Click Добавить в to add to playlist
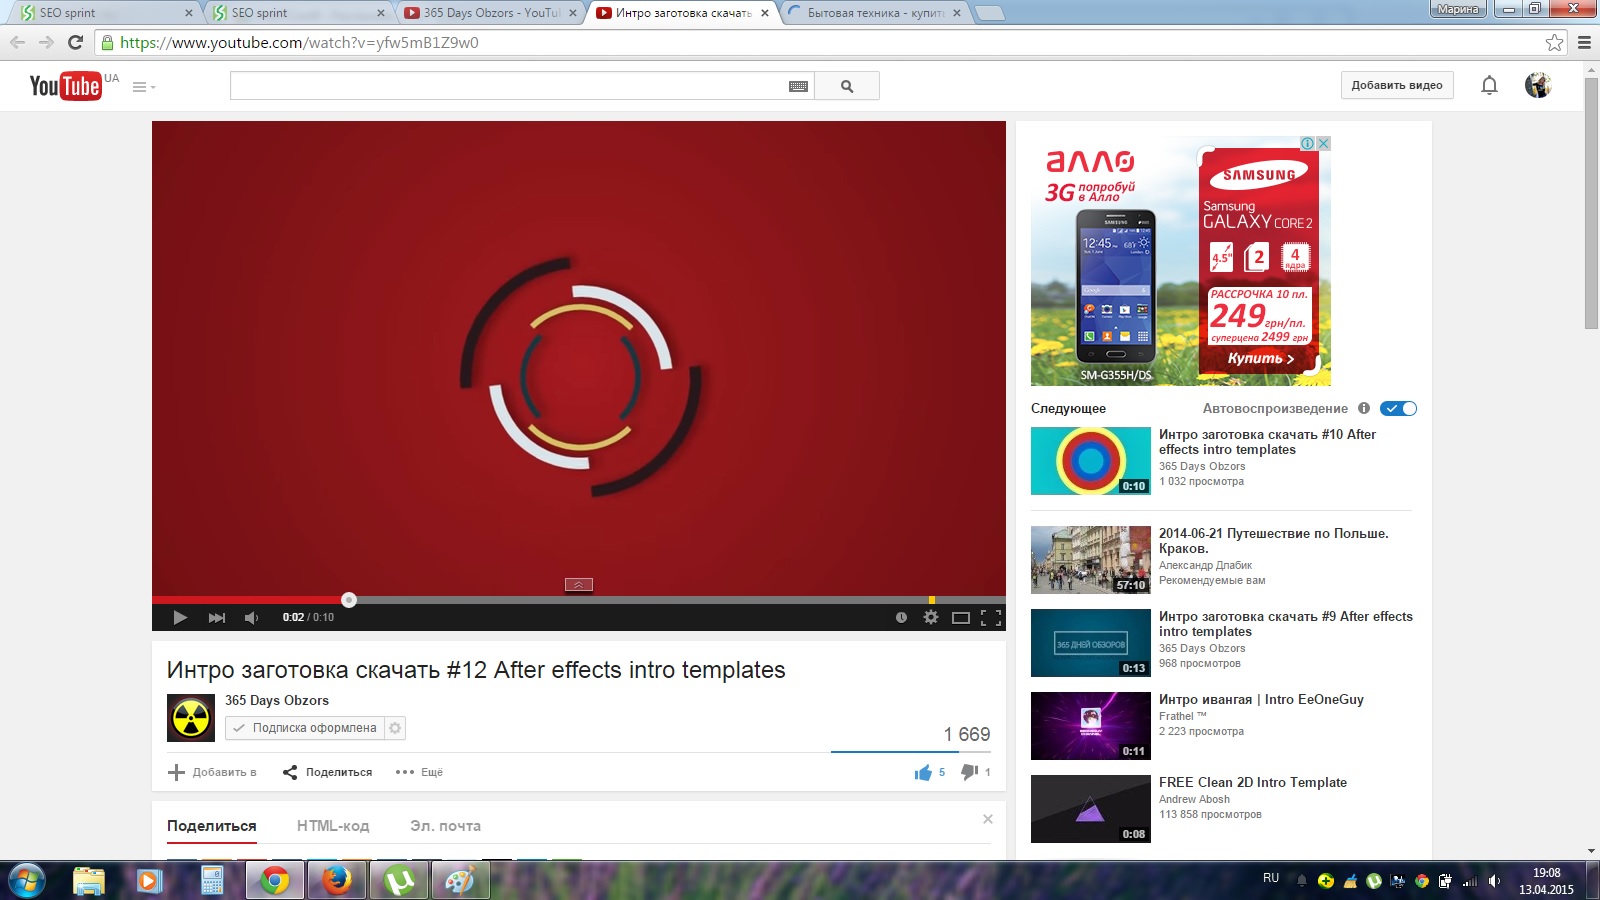The height and width of the screenshot is (900, 1600). (x=212, y=772)
